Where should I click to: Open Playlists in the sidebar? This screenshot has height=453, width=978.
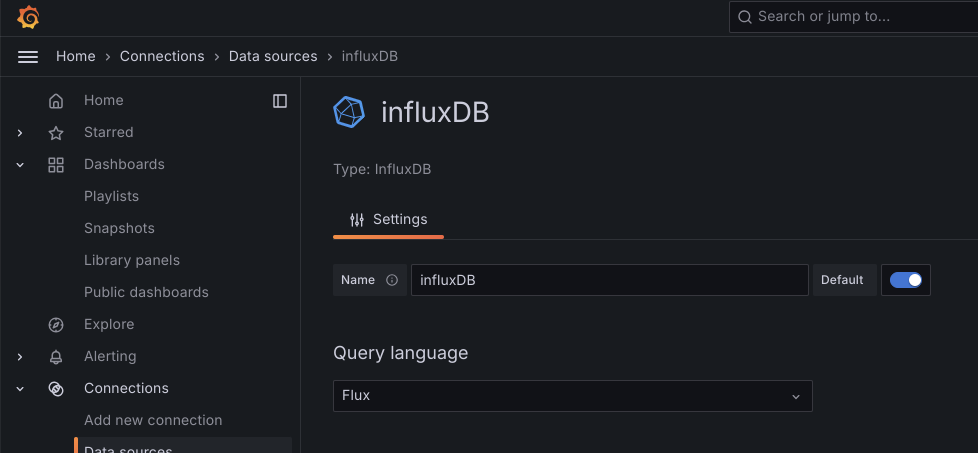tap(111, 197)
